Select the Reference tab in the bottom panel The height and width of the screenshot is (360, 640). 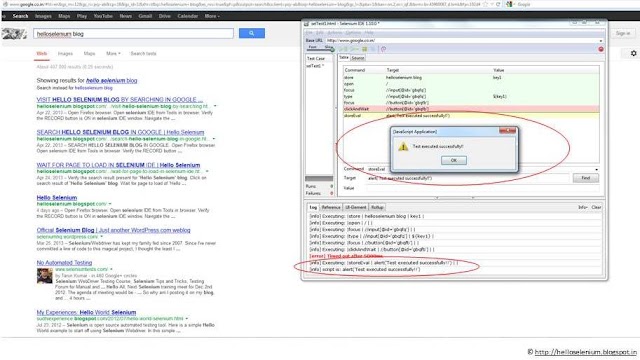click(331, 207)
